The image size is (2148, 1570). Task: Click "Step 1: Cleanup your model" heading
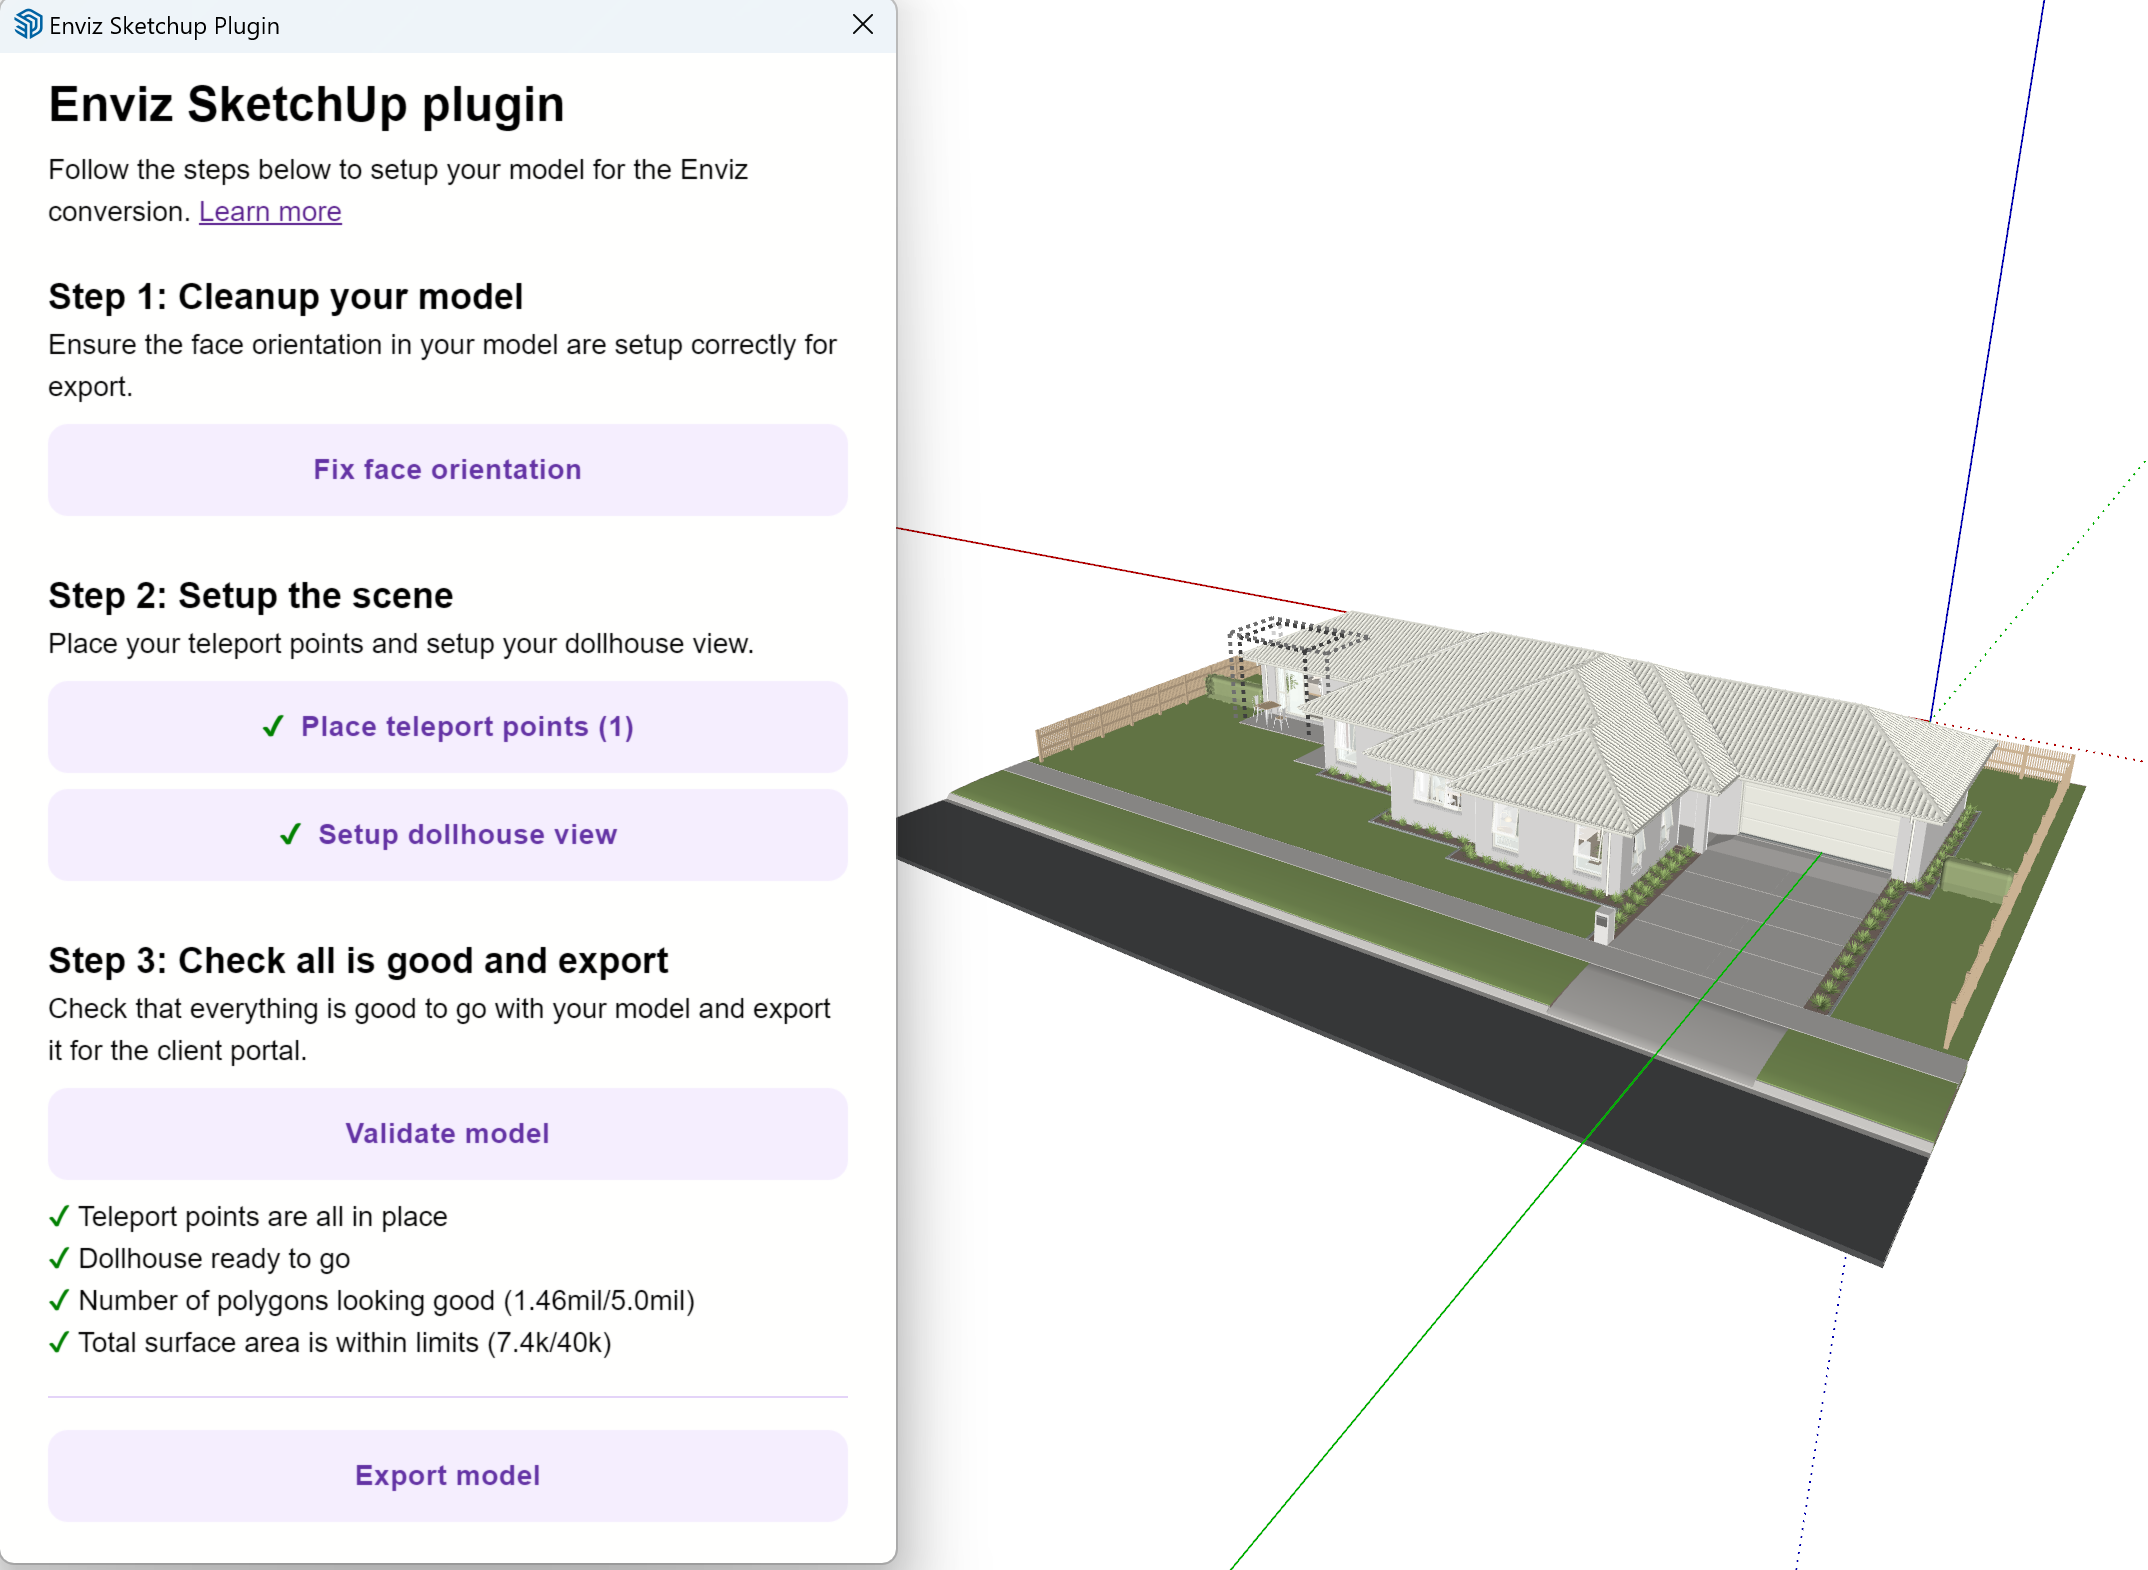point(285,297)
